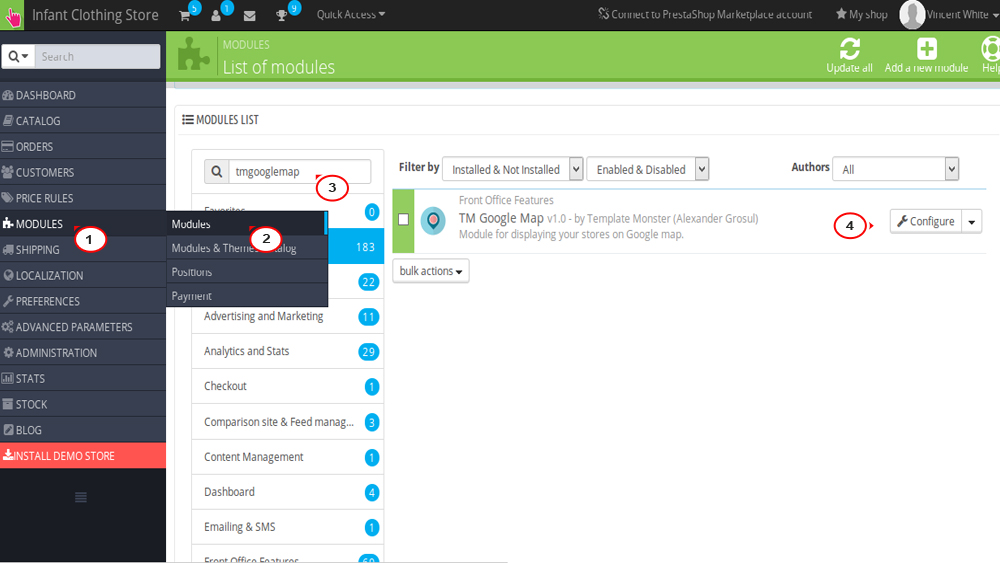Open the Customers sidebar menu

click(83, 172)
